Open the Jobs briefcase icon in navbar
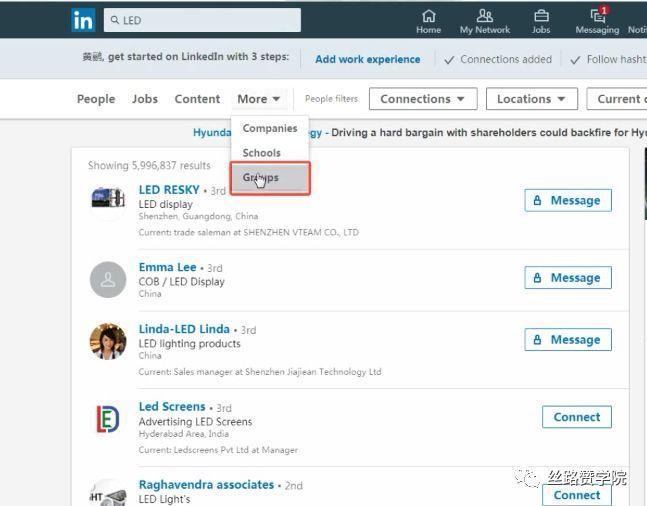The height and width of the screenshot is (506, 647). (x=541, y=21)
